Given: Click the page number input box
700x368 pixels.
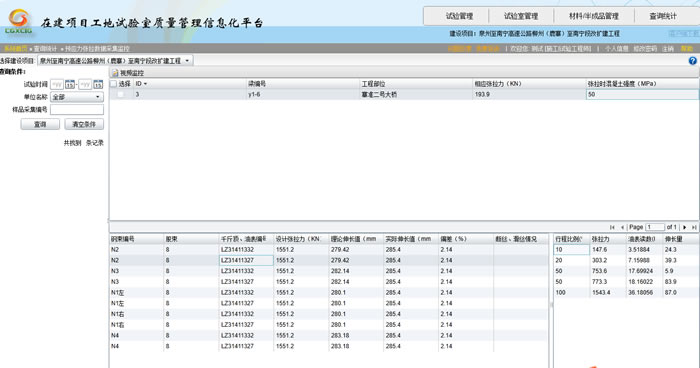Looking at the screenshot, I should point(655,227).
